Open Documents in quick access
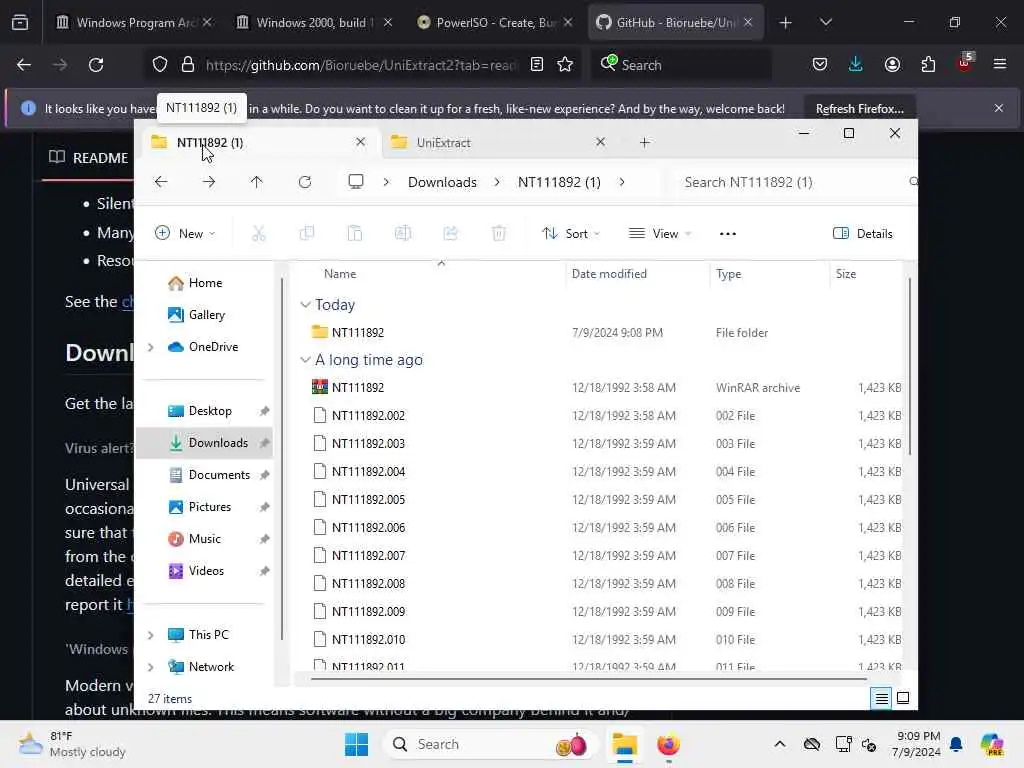The image size is (1024, 768). (x=219, y=475)
